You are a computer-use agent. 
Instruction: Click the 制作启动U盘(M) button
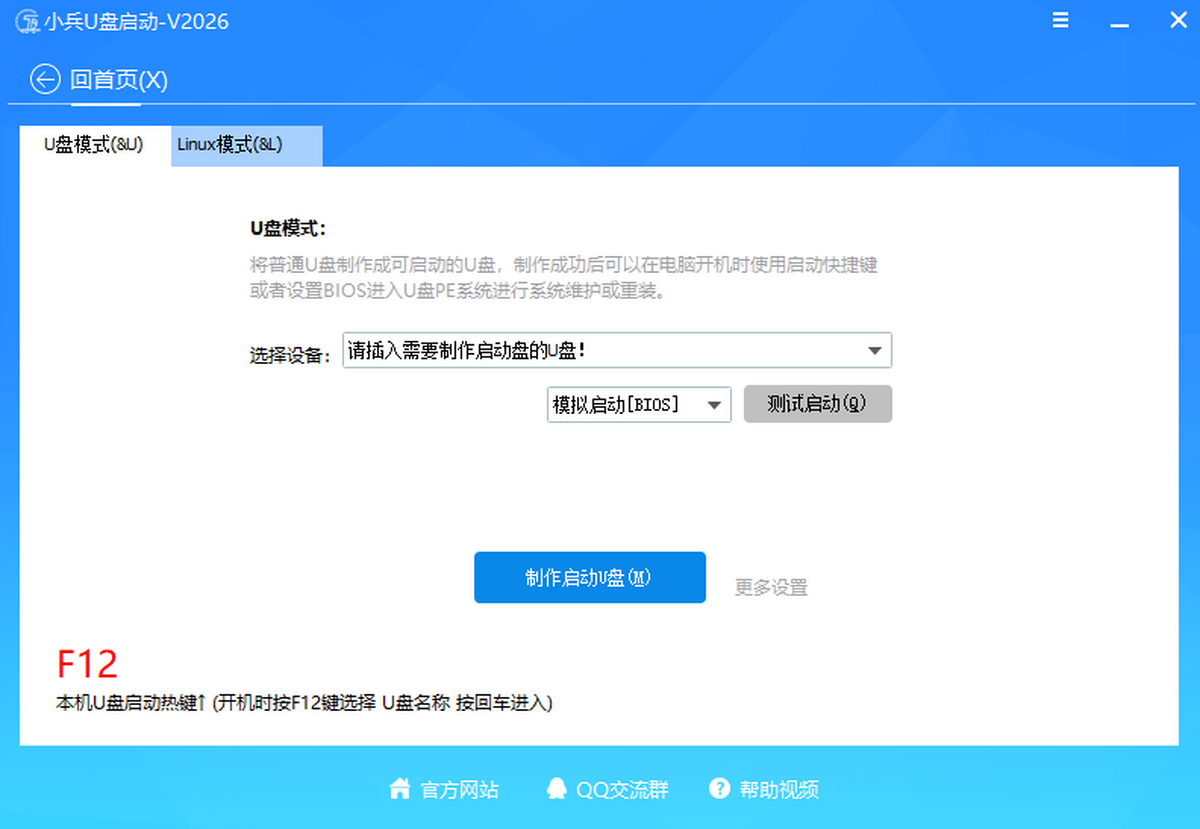click(590, 577)
